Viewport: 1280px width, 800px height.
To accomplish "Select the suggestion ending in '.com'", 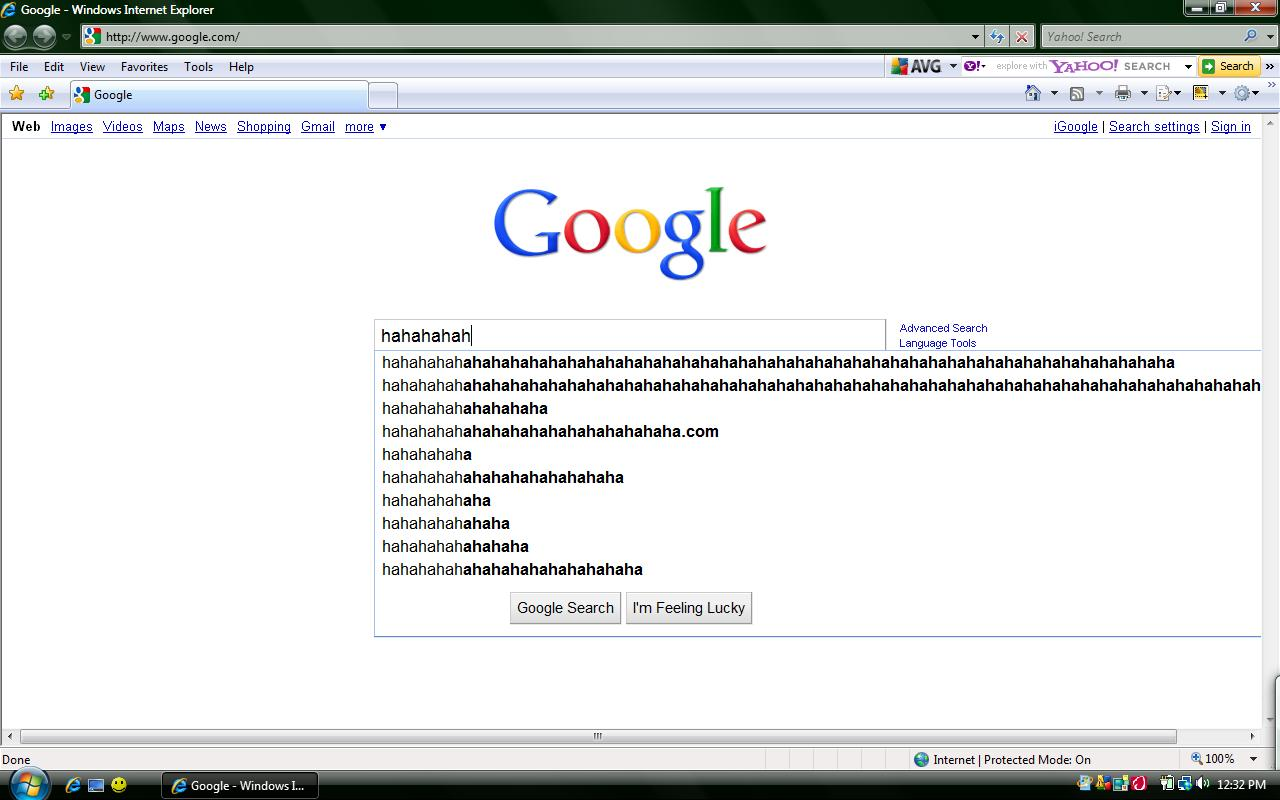I will pos(550,431).
